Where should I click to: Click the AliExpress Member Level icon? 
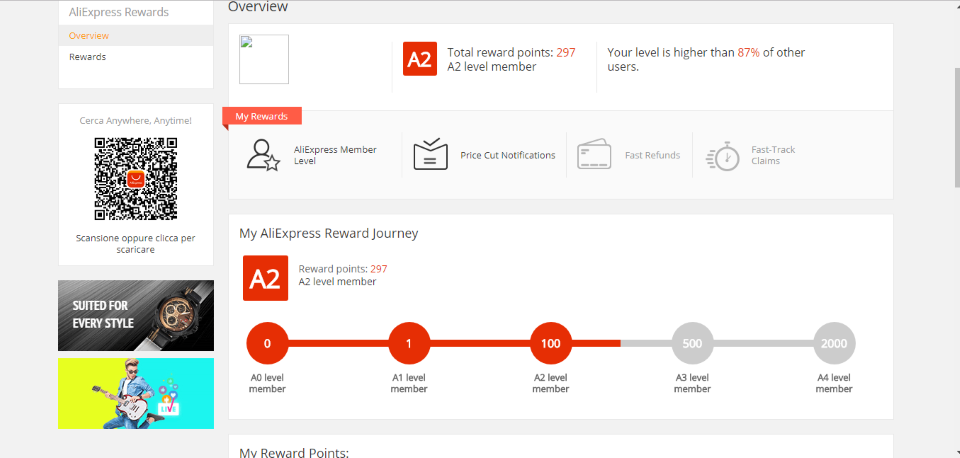click(x=263, y=155)
